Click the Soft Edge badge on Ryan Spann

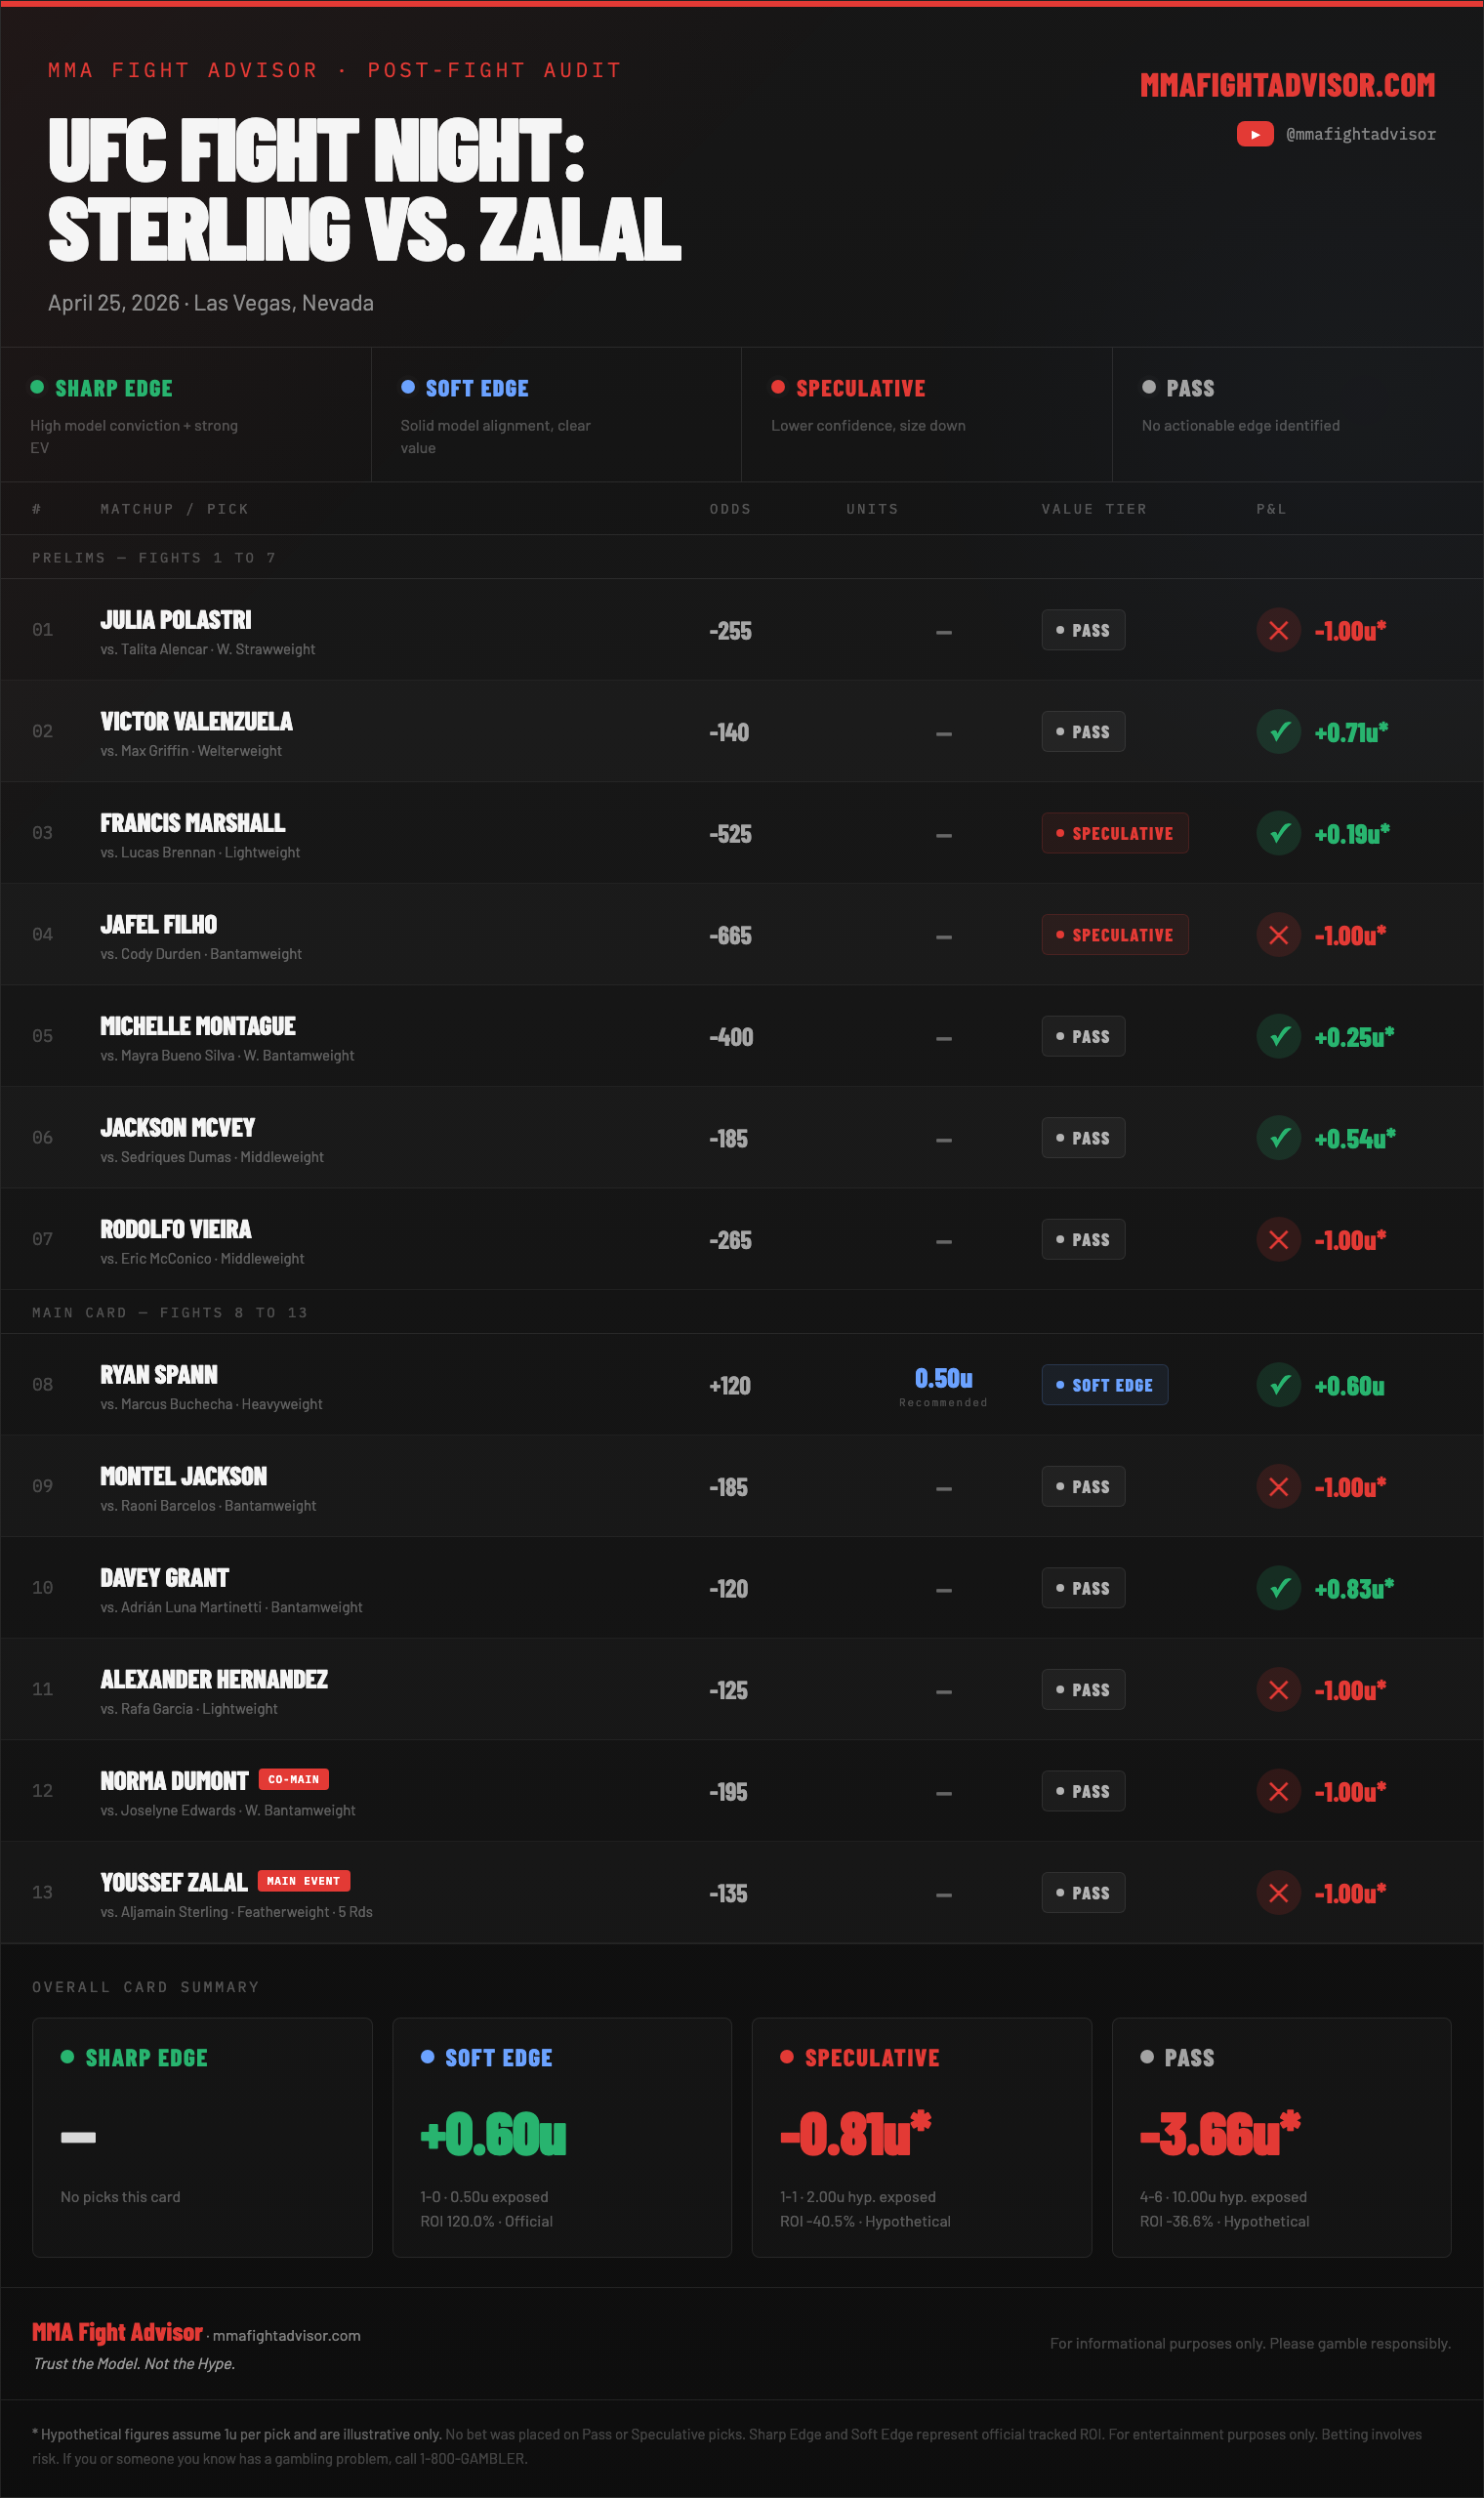click(1104, 1385)
